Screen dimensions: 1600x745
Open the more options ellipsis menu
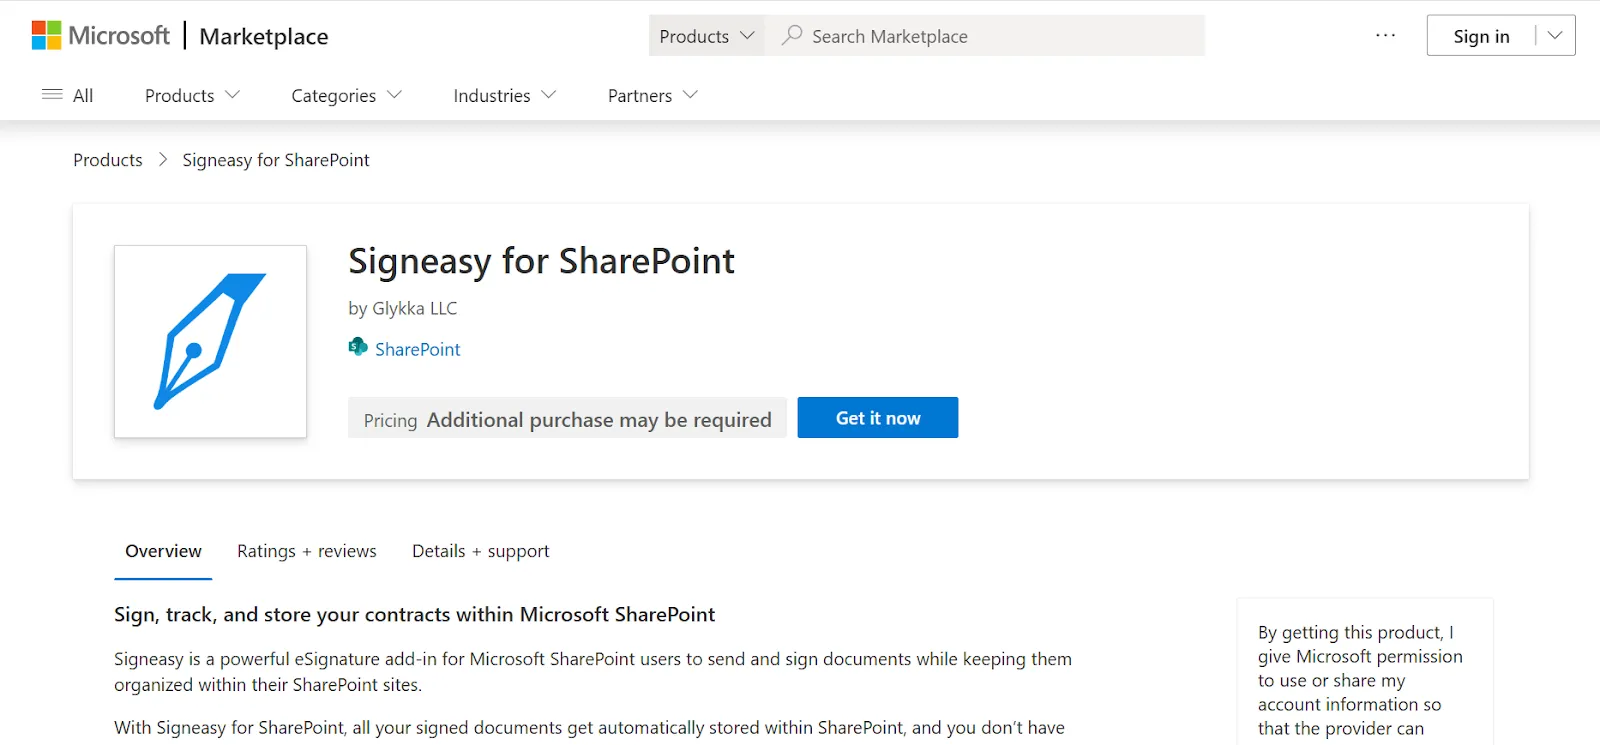point(1385,35)
